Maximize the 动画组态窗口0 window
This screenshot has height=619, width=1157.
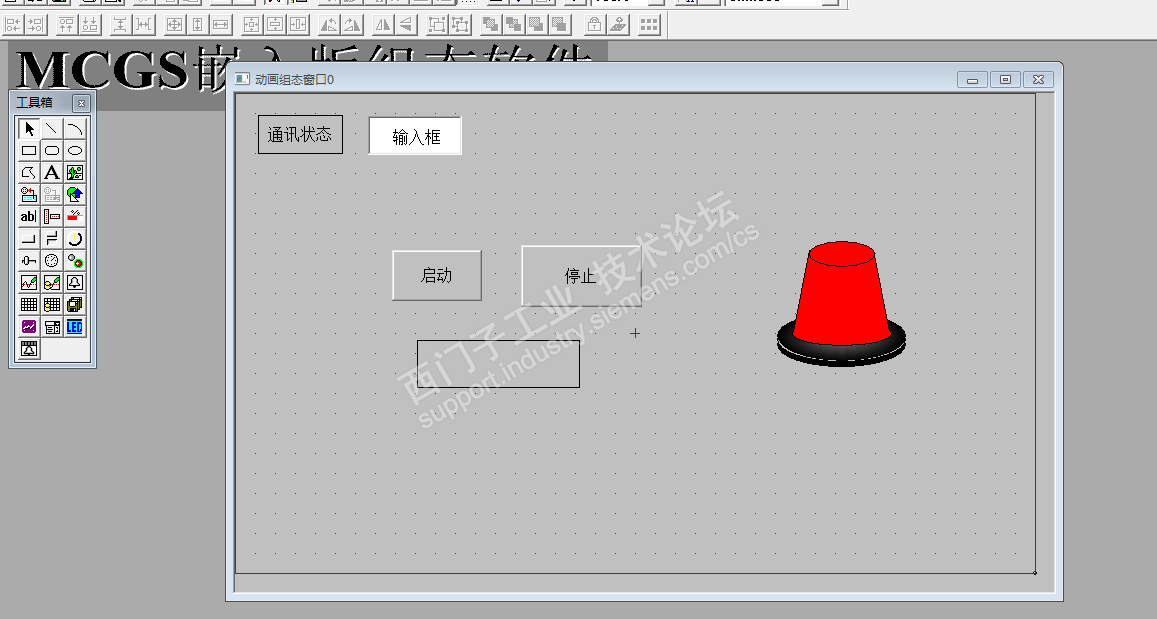click(x=1005, y=80)
